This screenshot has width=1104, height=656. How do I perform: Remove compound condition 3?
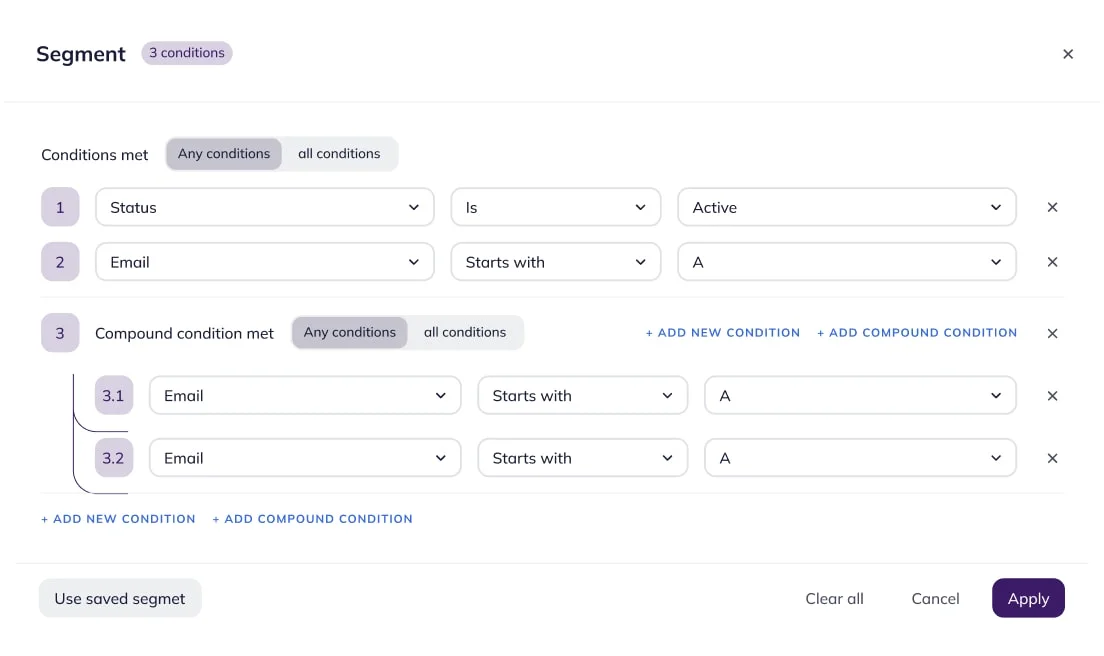point(1052,334)
